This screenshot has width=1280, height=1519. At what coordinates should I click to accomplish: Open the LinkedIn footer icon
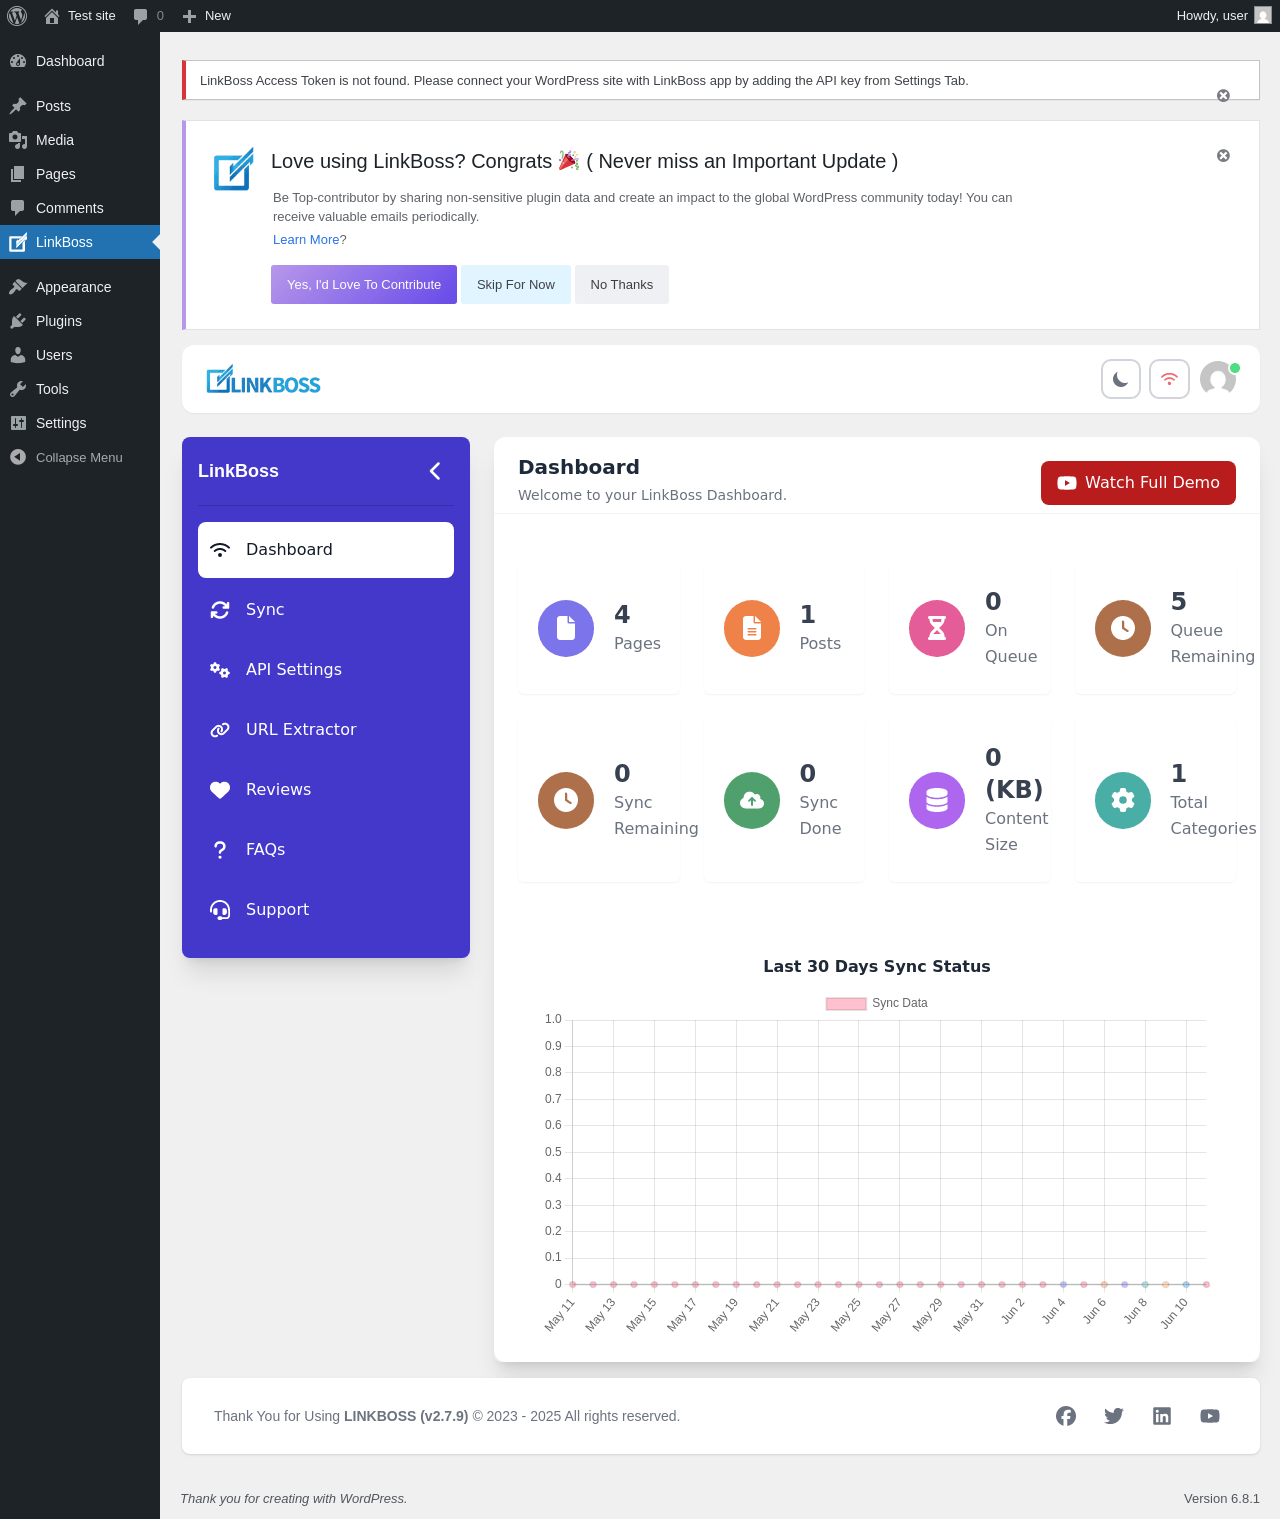1162,1416
